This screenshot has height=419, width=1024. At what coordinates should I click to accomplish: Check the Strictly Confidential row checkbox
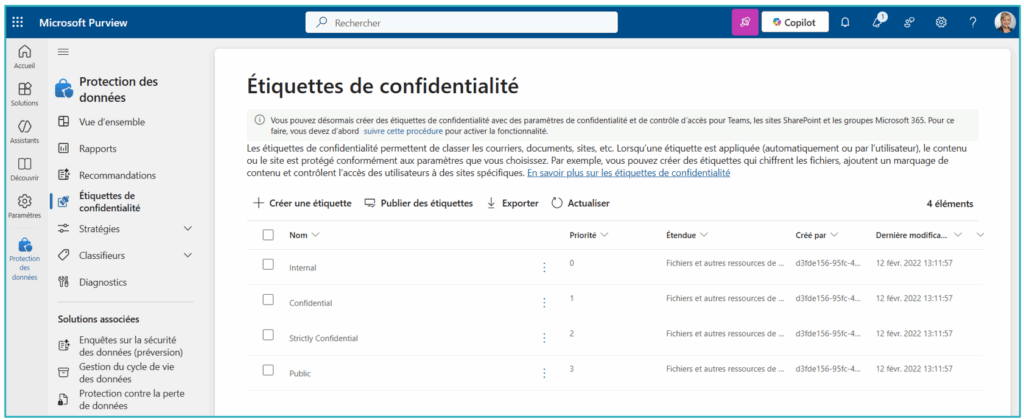click(268, 335)
